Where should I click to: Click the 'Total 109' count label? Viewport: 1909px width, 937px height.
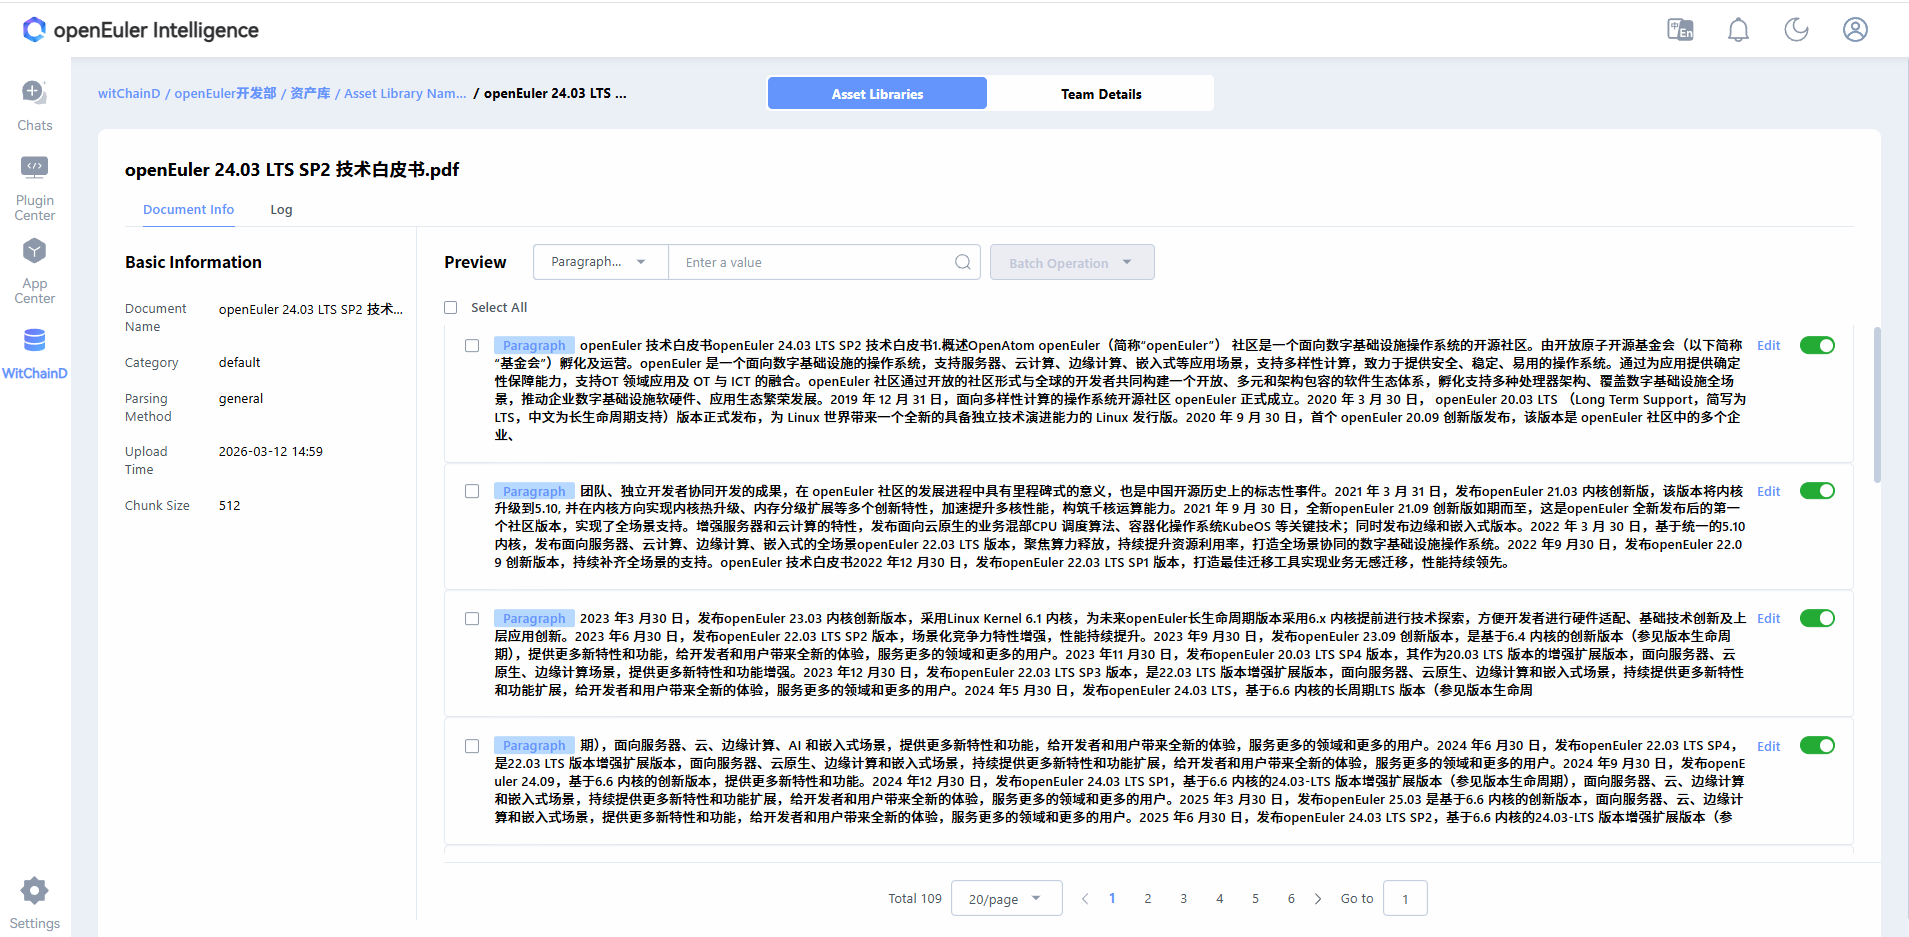(915, 899)
